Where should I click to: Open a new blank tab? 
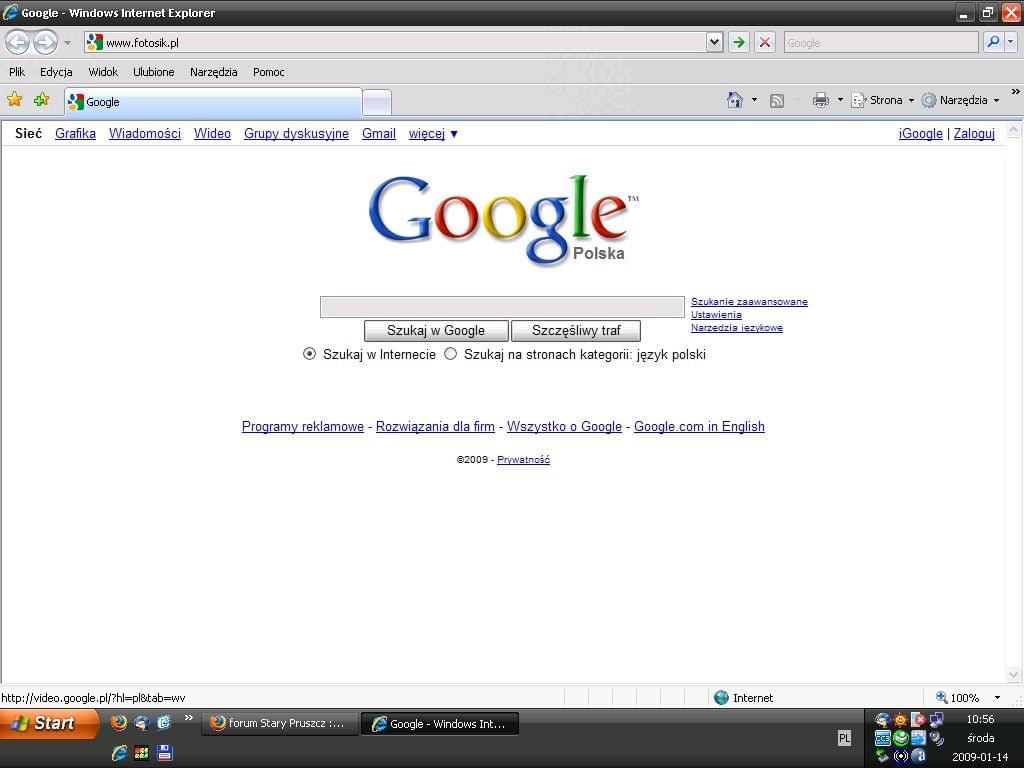(x=377, y=103)
